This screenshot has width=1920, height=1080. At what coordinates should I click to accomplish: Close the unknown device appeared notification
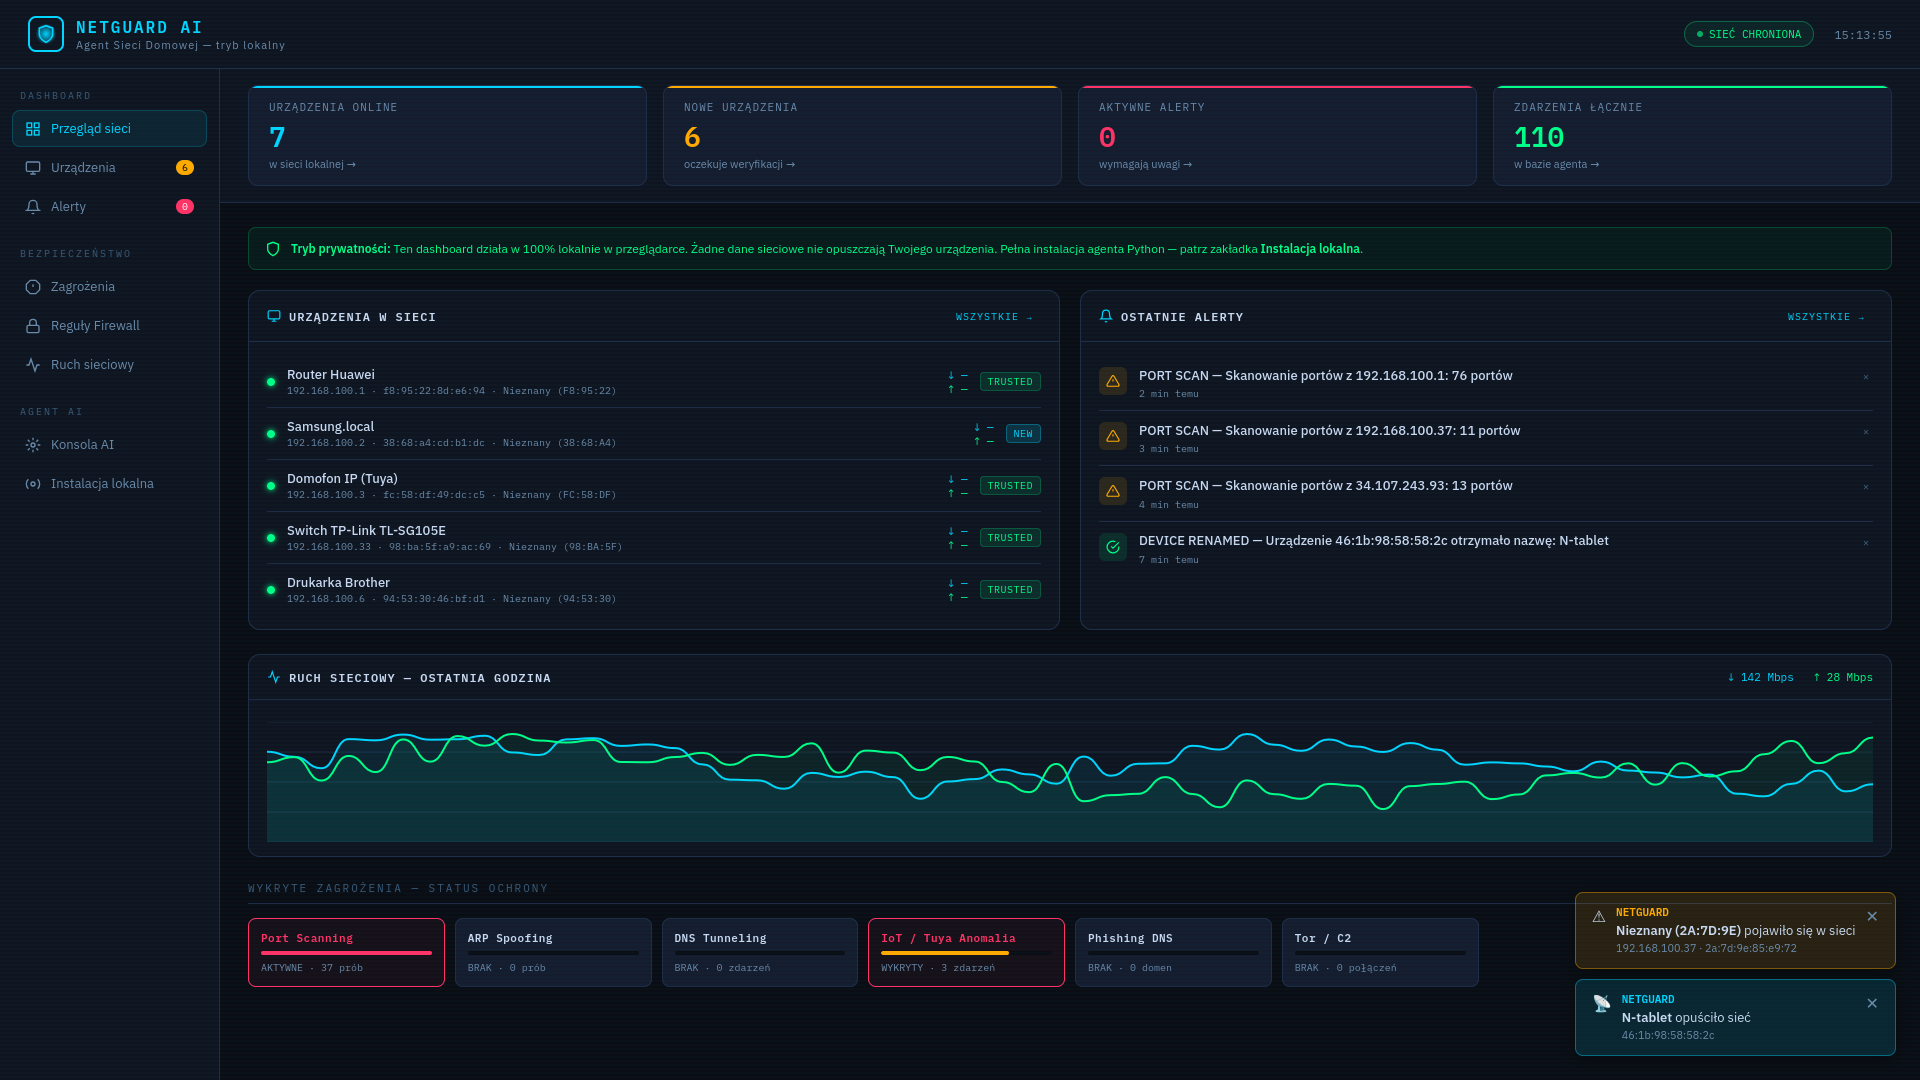point(1872,916)
